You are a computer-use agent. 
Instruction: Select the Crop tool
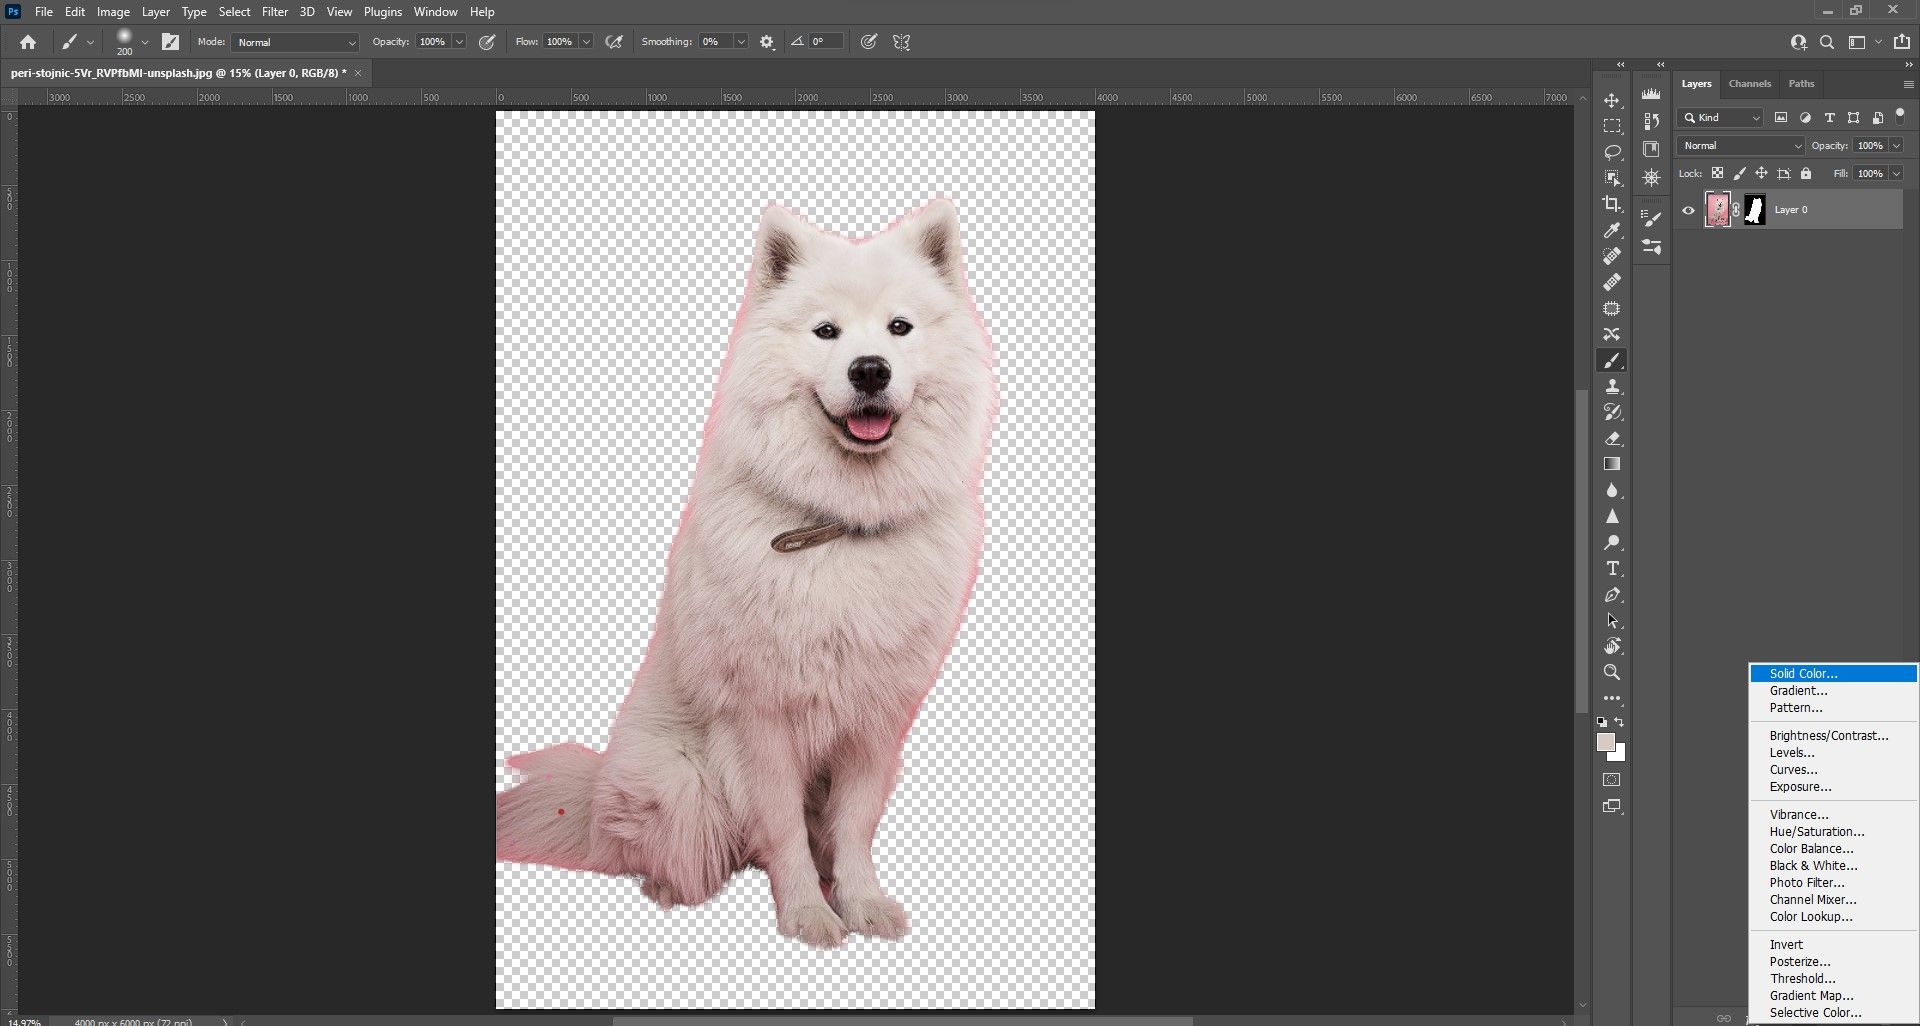click(x=1612, y=204)
